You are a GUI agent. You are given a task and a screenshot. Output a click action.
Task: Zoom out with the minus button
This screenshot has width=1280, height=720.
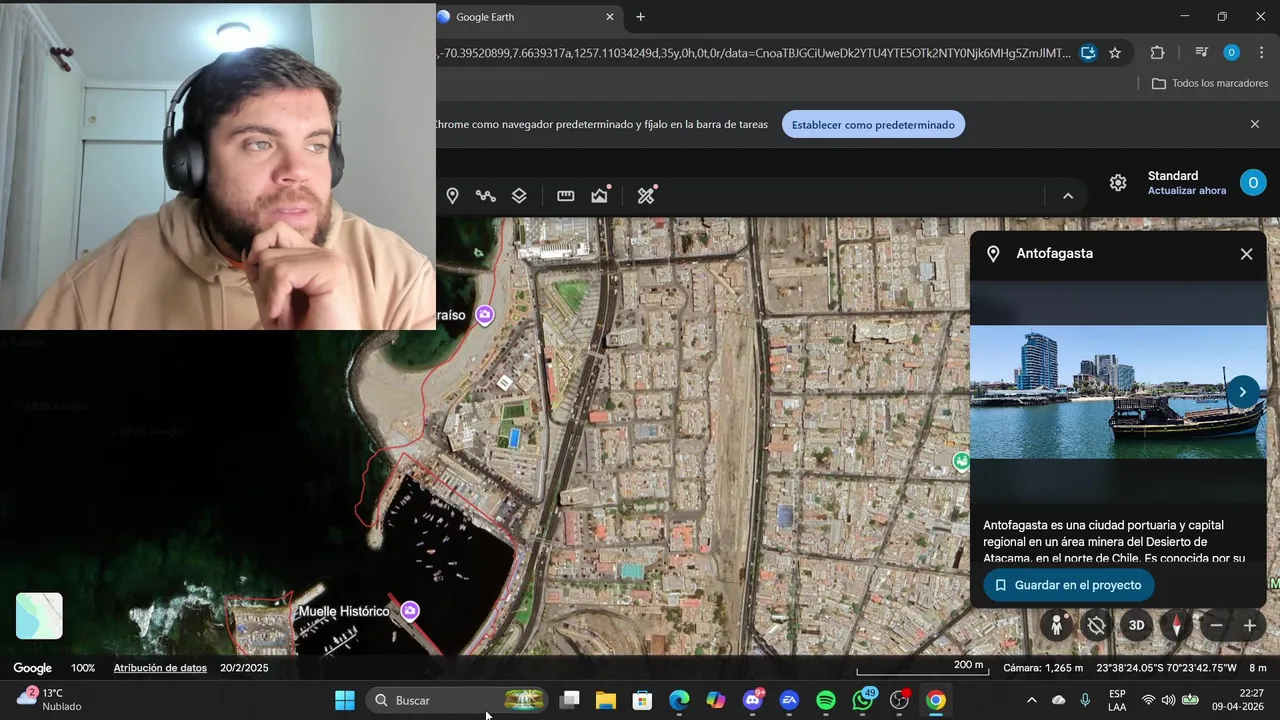(x=1216, y=625)
